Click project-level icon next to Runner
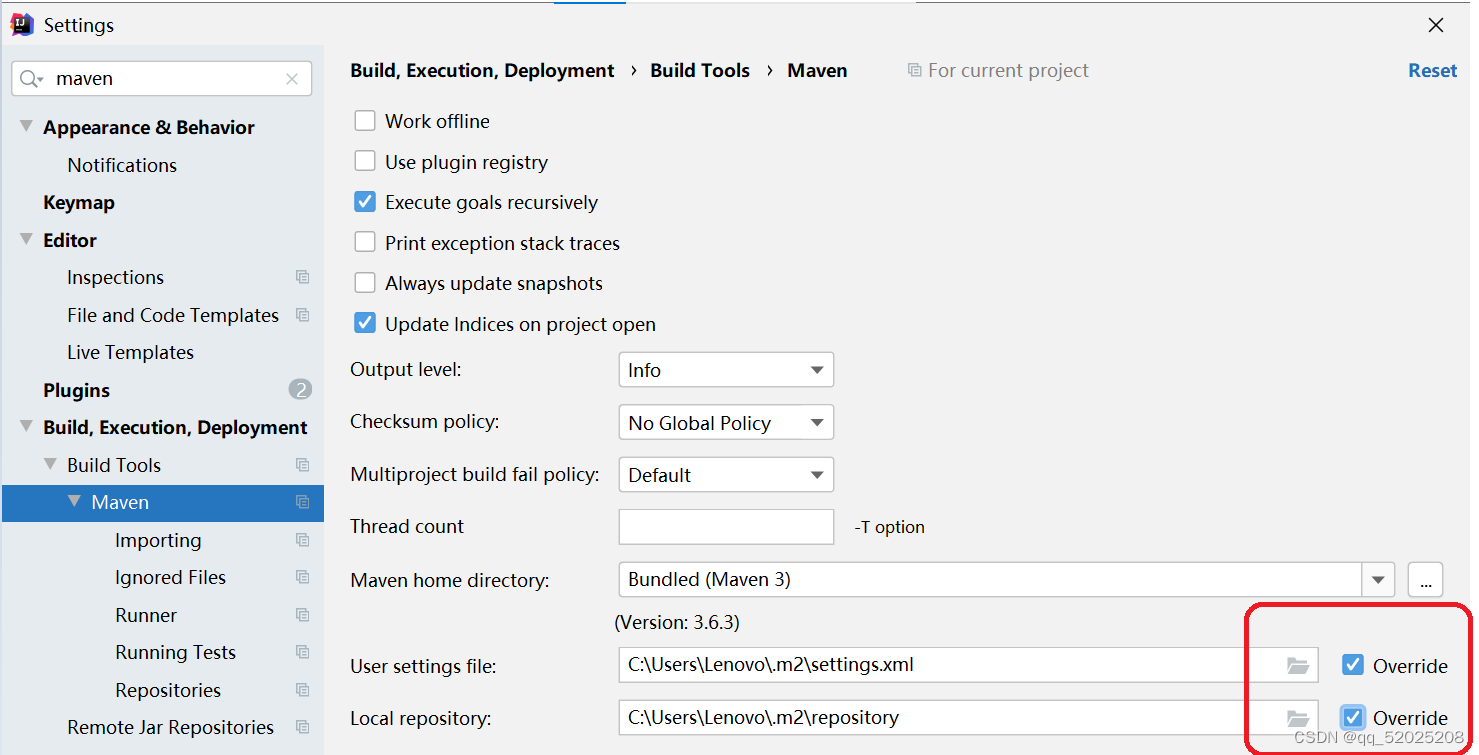The width and height of the screenshot is (1479, 755). tap(302, 615)
